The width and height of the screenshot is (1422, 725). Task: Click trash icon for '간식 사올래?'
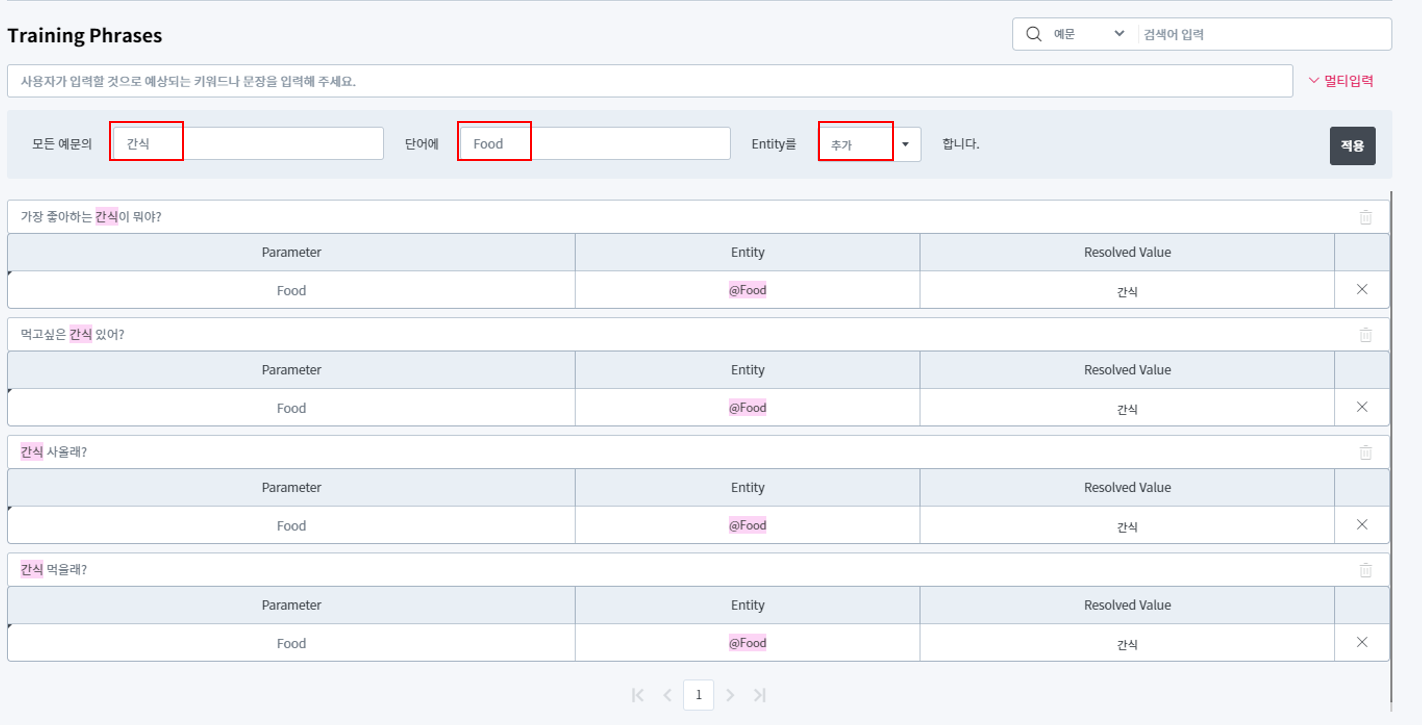(1365, 452)
